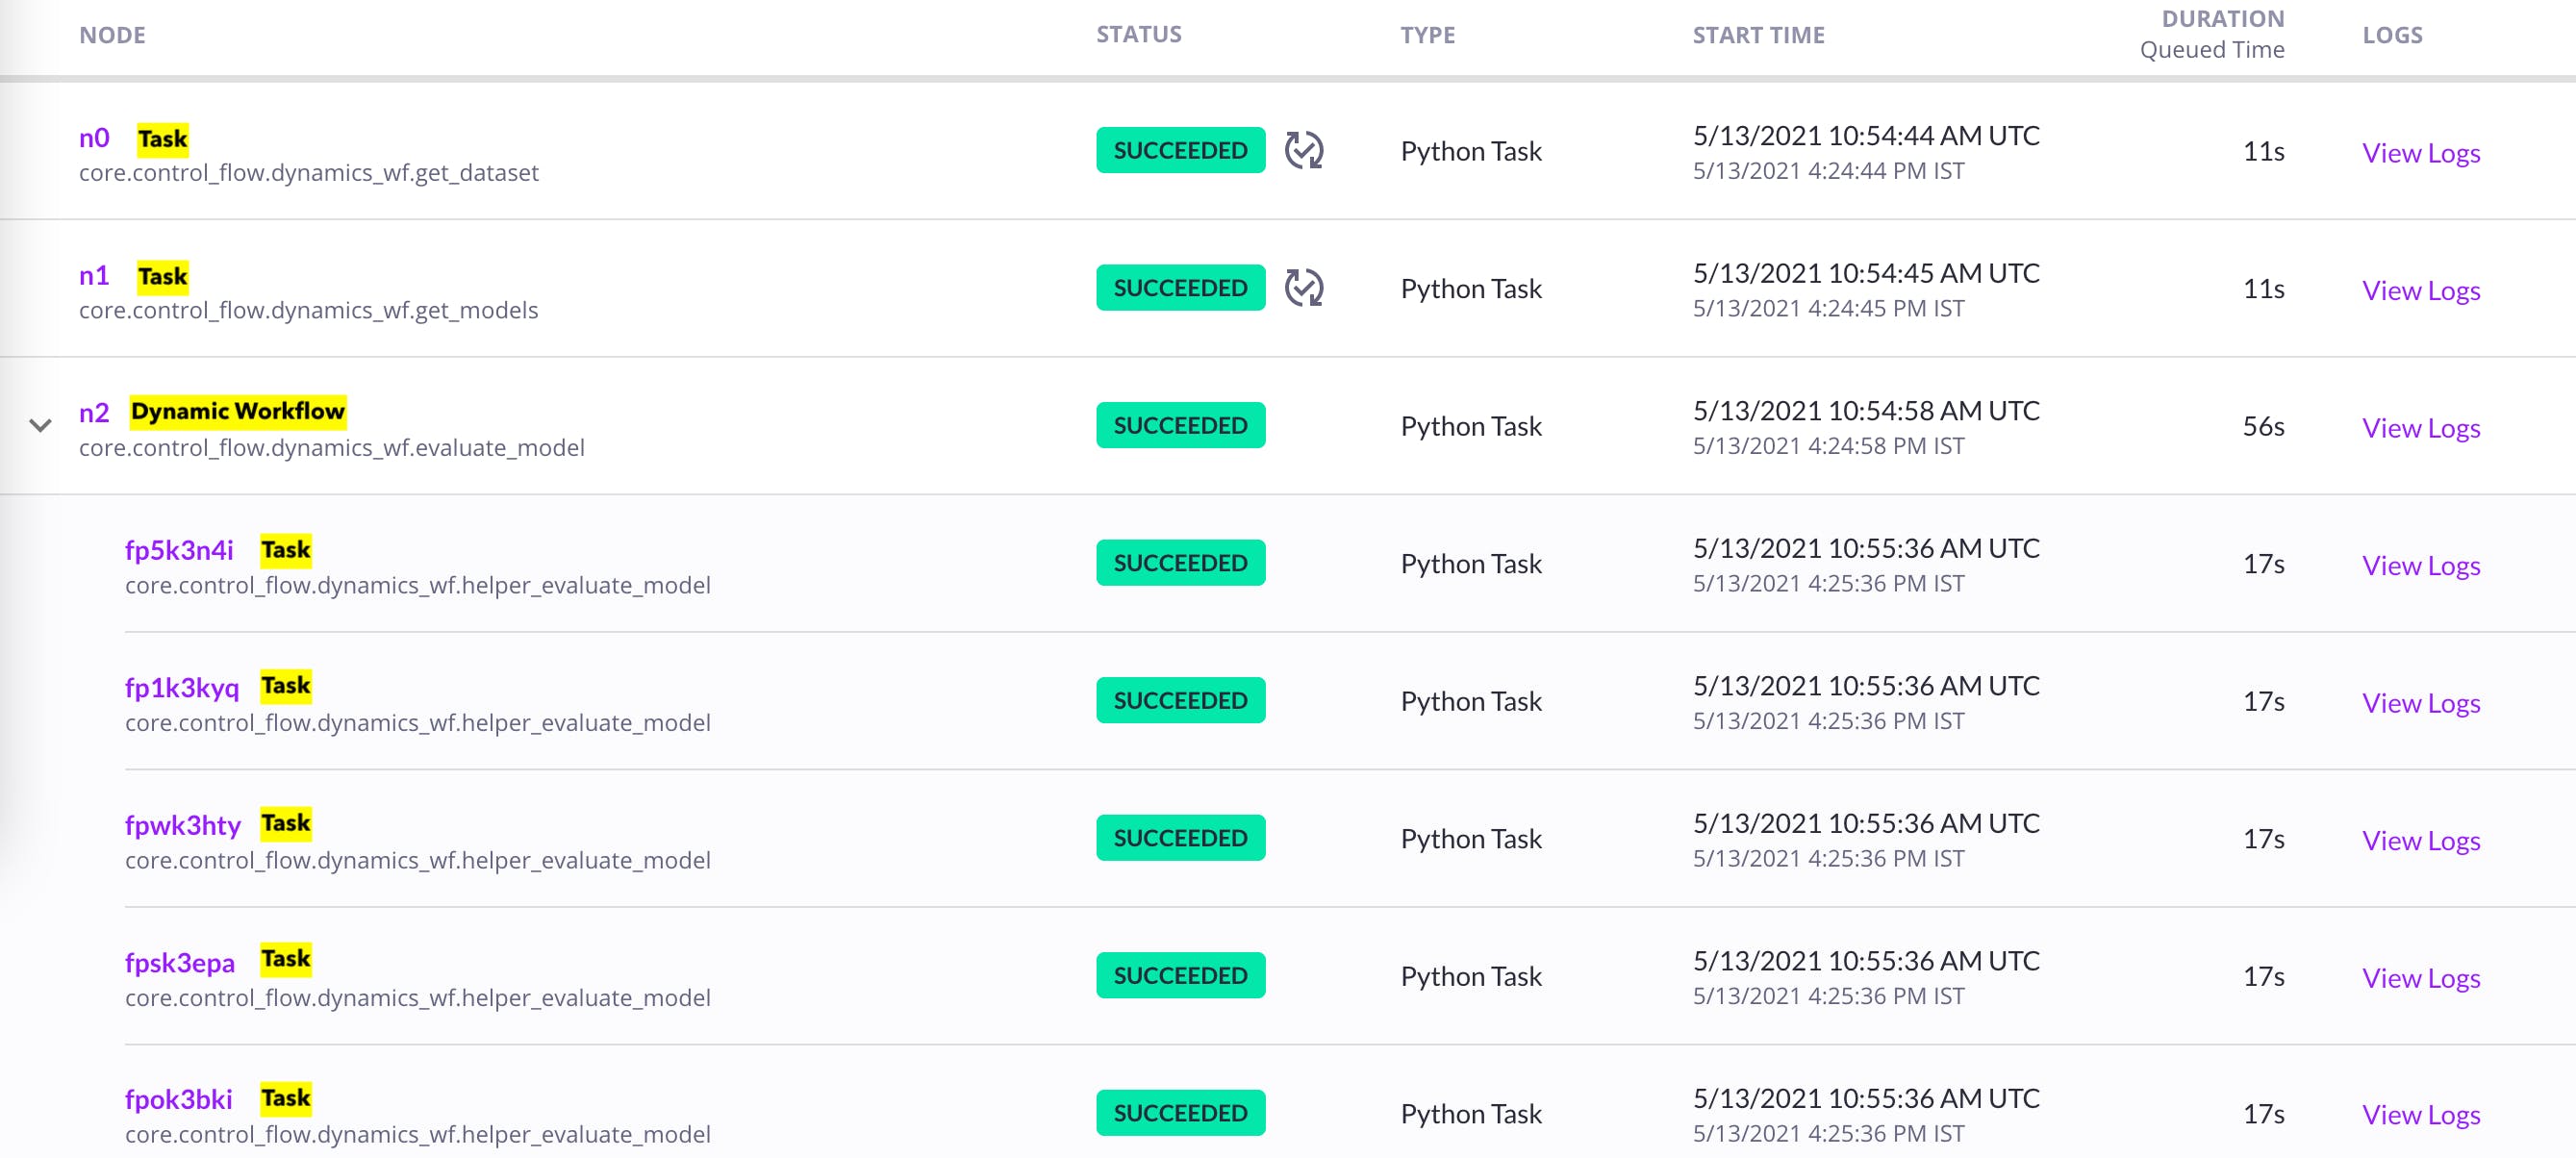
Task: Click the DURATION column header
Action: click(x=2222, y=19)
